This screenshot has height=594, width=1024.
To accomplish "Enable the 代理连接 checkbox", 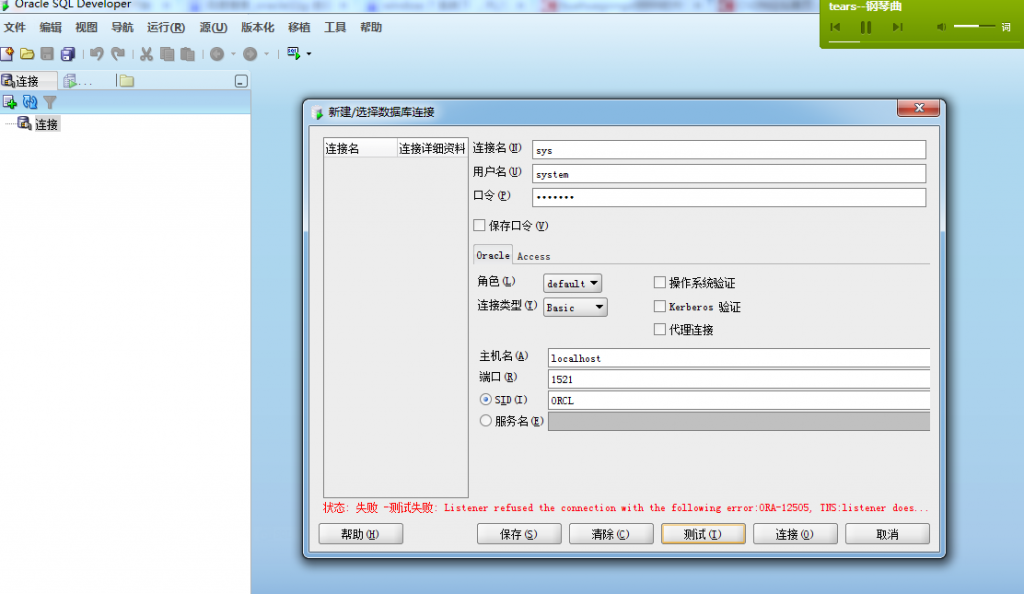I will click(x=660, y=329).
